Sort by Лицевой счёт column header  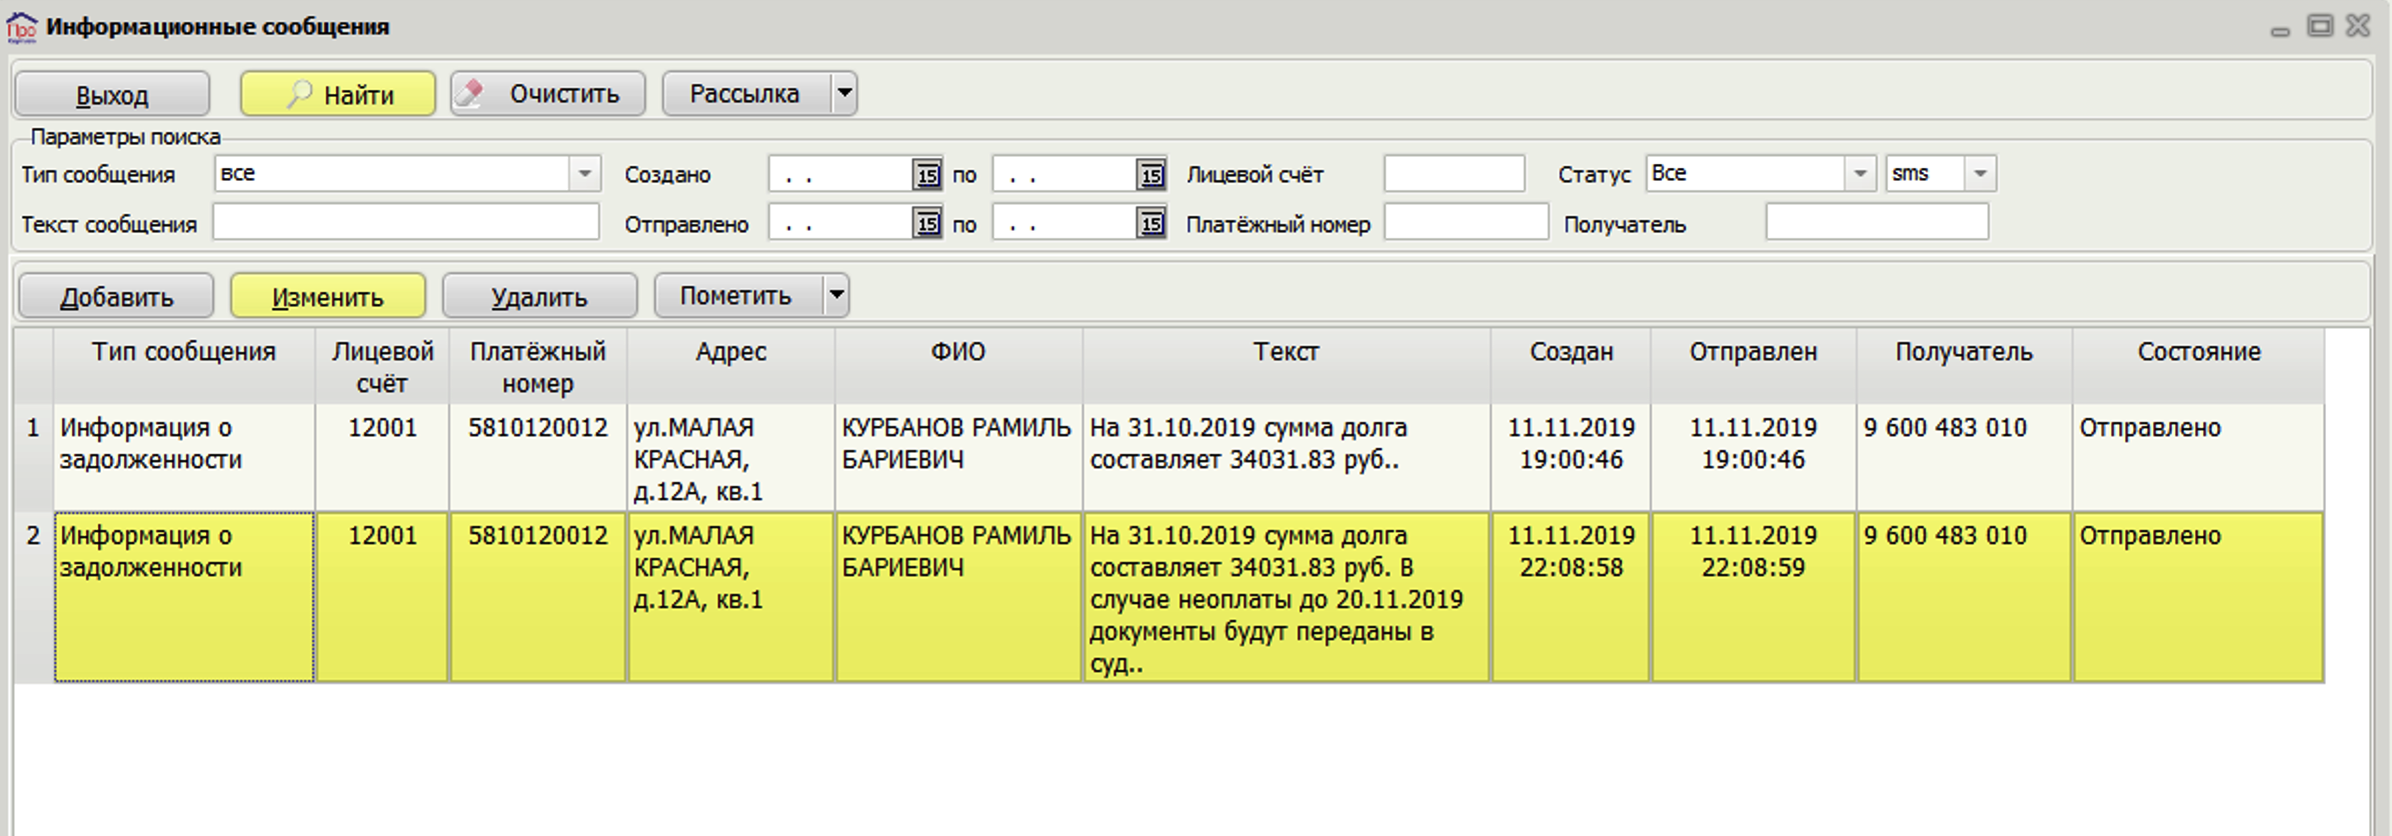(x=382, y=366)
